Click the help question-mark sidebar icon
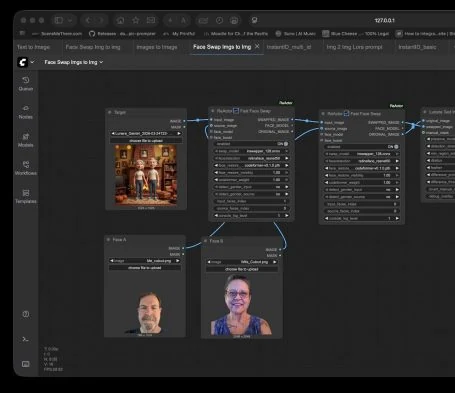The width and height of the screenshot is (455, 393). pyautogui.click(x=26, y=314)
